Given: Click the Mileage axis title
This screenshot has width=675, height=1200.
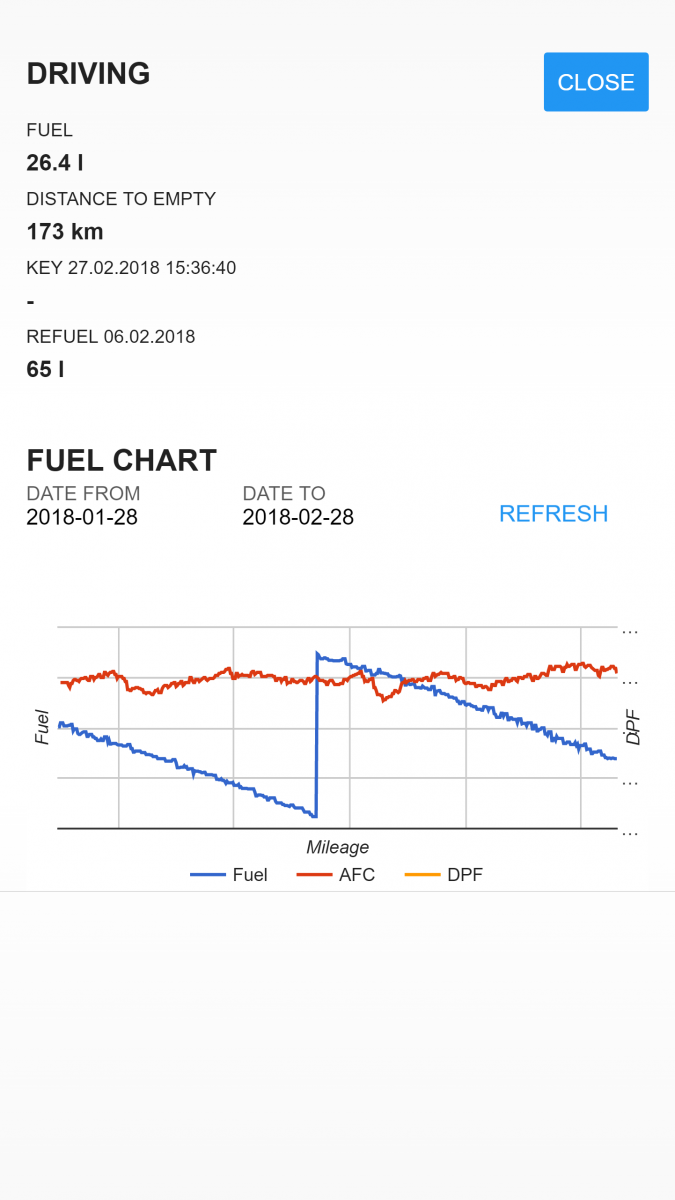Looking at the screenshot, I should coord(338,848).
